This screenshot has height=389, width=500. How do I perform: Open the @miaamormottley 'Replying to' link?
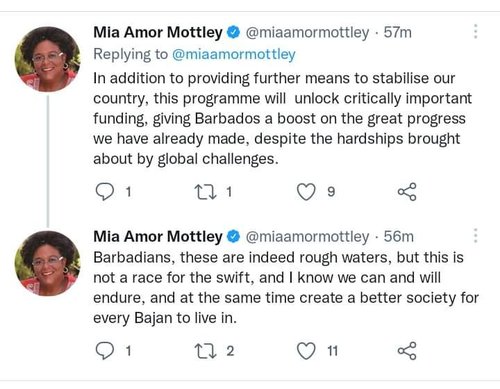(x=234, y=55)
